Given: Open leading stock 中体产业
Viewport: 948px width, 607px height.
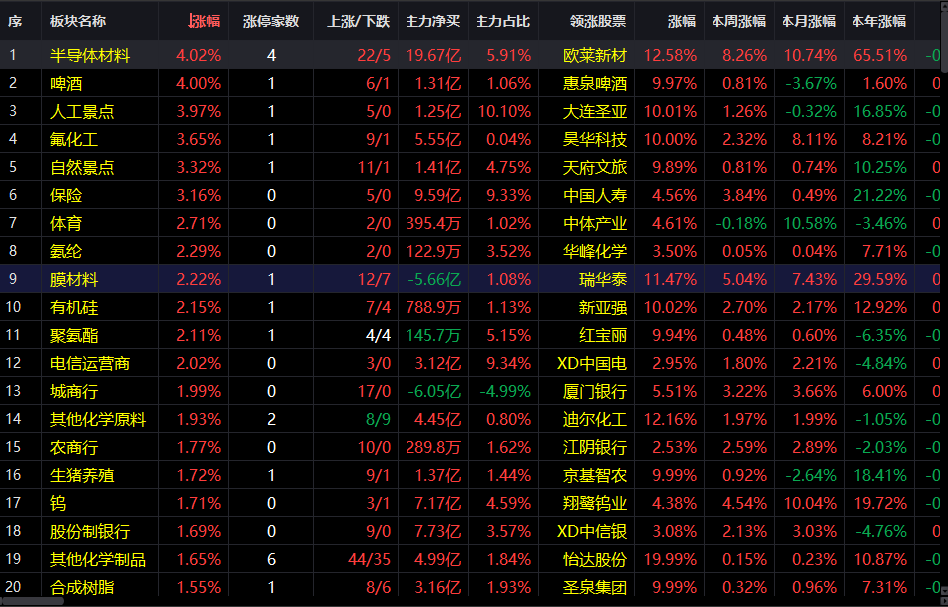Looking at the screenshot, I should tap(595, 224).
